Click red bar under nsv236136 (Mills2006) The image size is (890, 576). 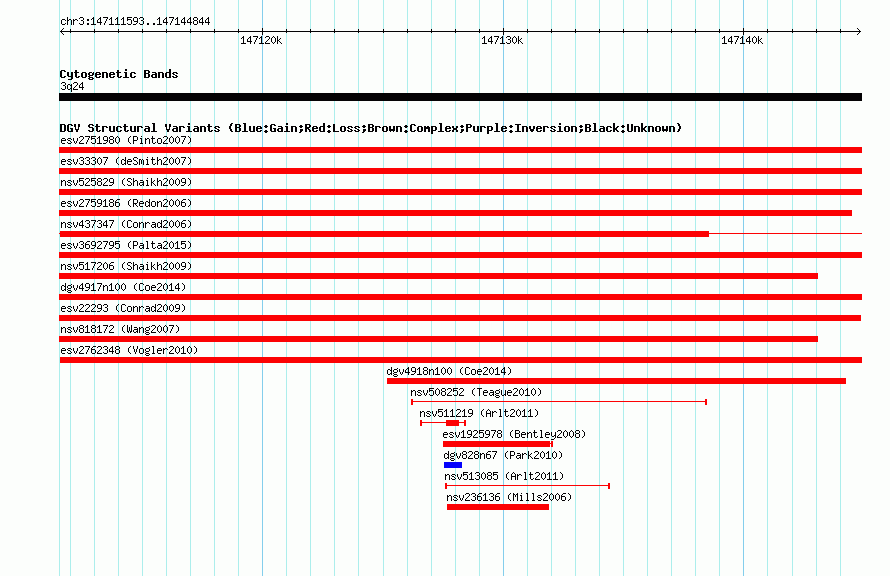point(498,507)
